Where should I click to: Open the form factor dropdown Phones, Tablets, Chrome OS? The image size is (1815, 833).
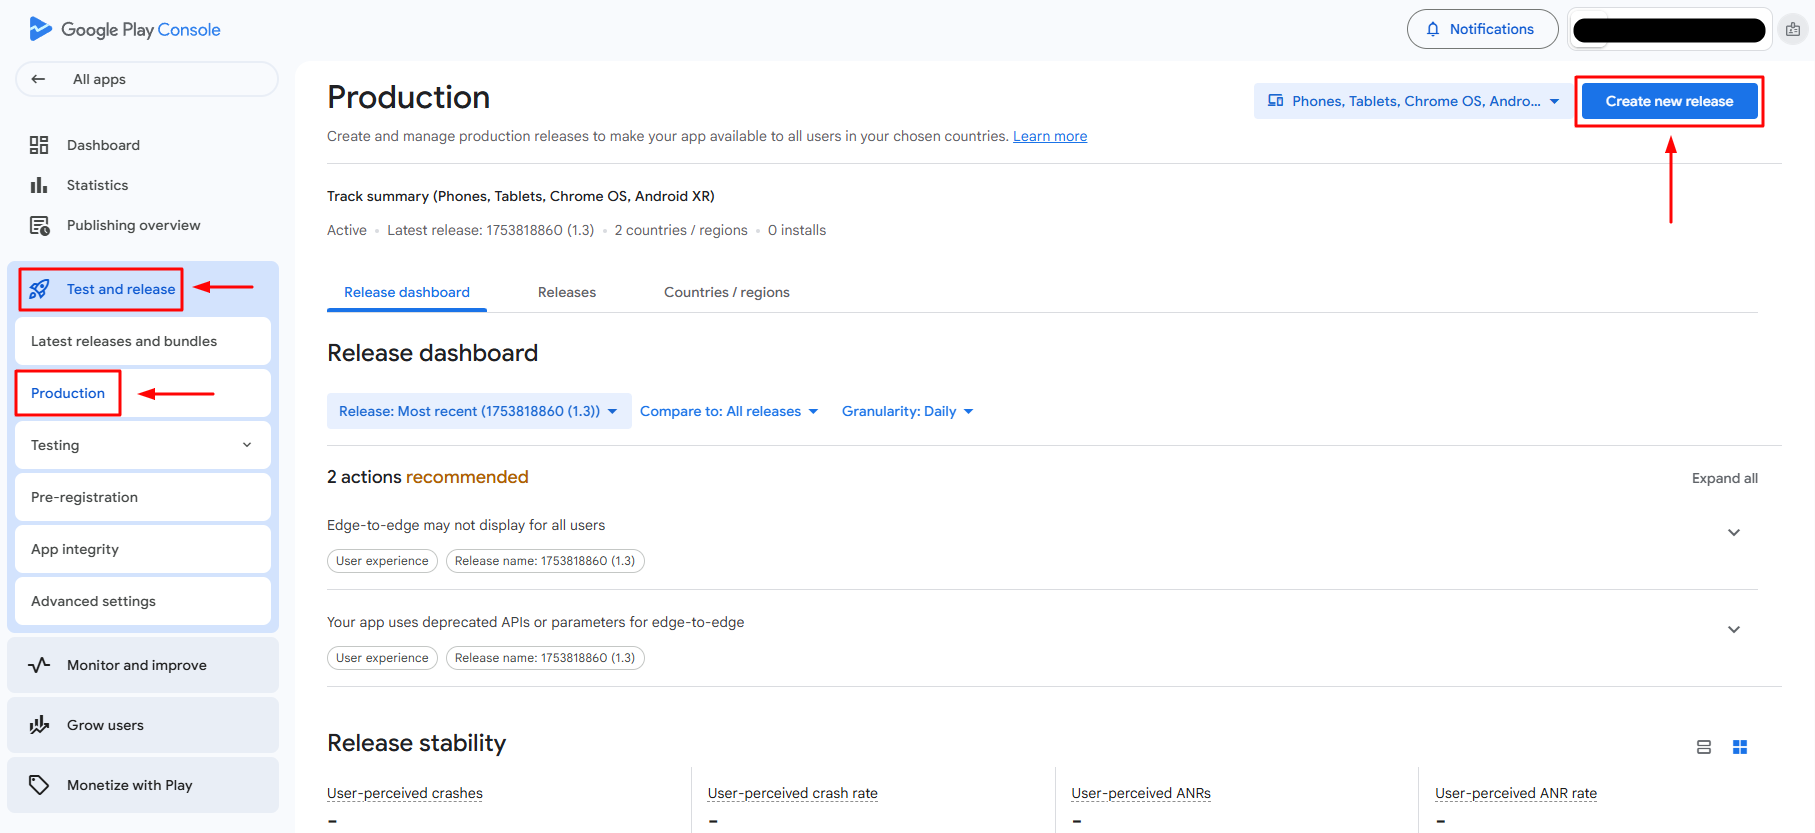1413,101
